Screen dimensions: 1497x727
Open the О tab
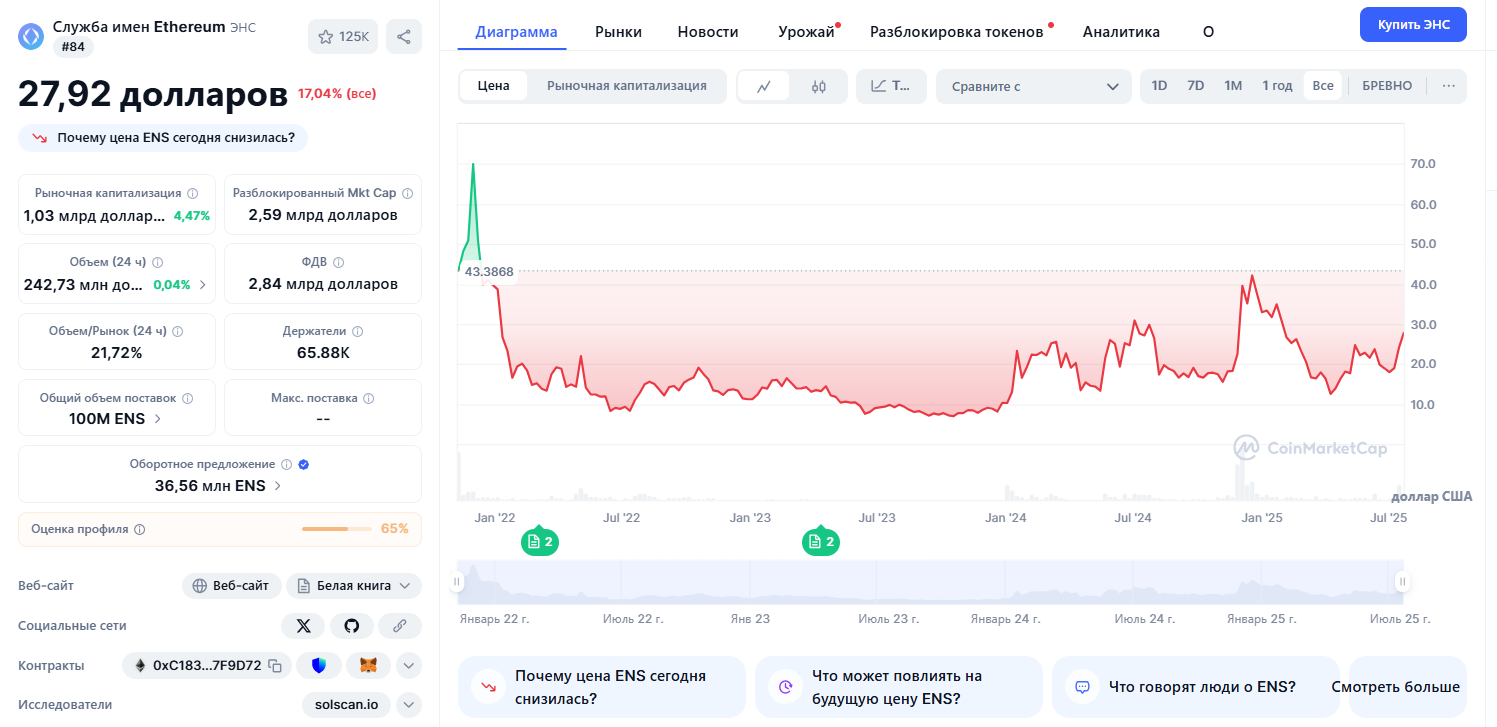click(1208, 32)
